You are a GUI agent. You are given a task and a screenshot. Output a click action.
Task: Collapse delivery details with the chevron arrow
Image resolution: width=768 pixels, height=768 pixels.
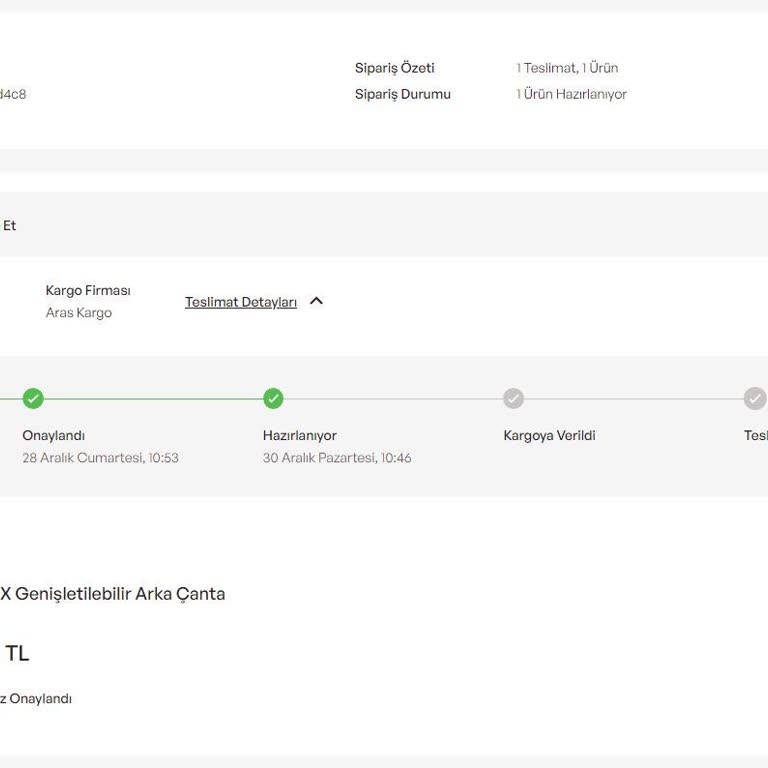pyautogui.click(x=316, y=301)
